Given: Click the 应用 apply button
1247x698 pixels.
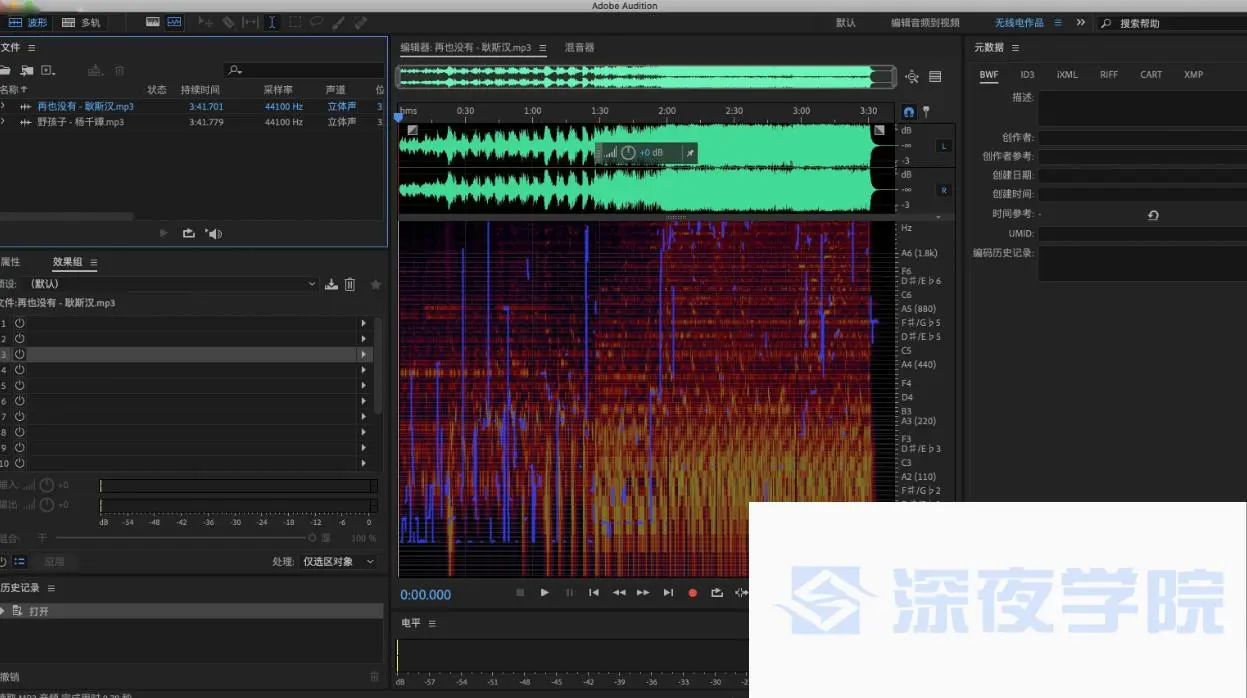Looking at the screenshot, I should pyautogui.click(x=55, y=561).
